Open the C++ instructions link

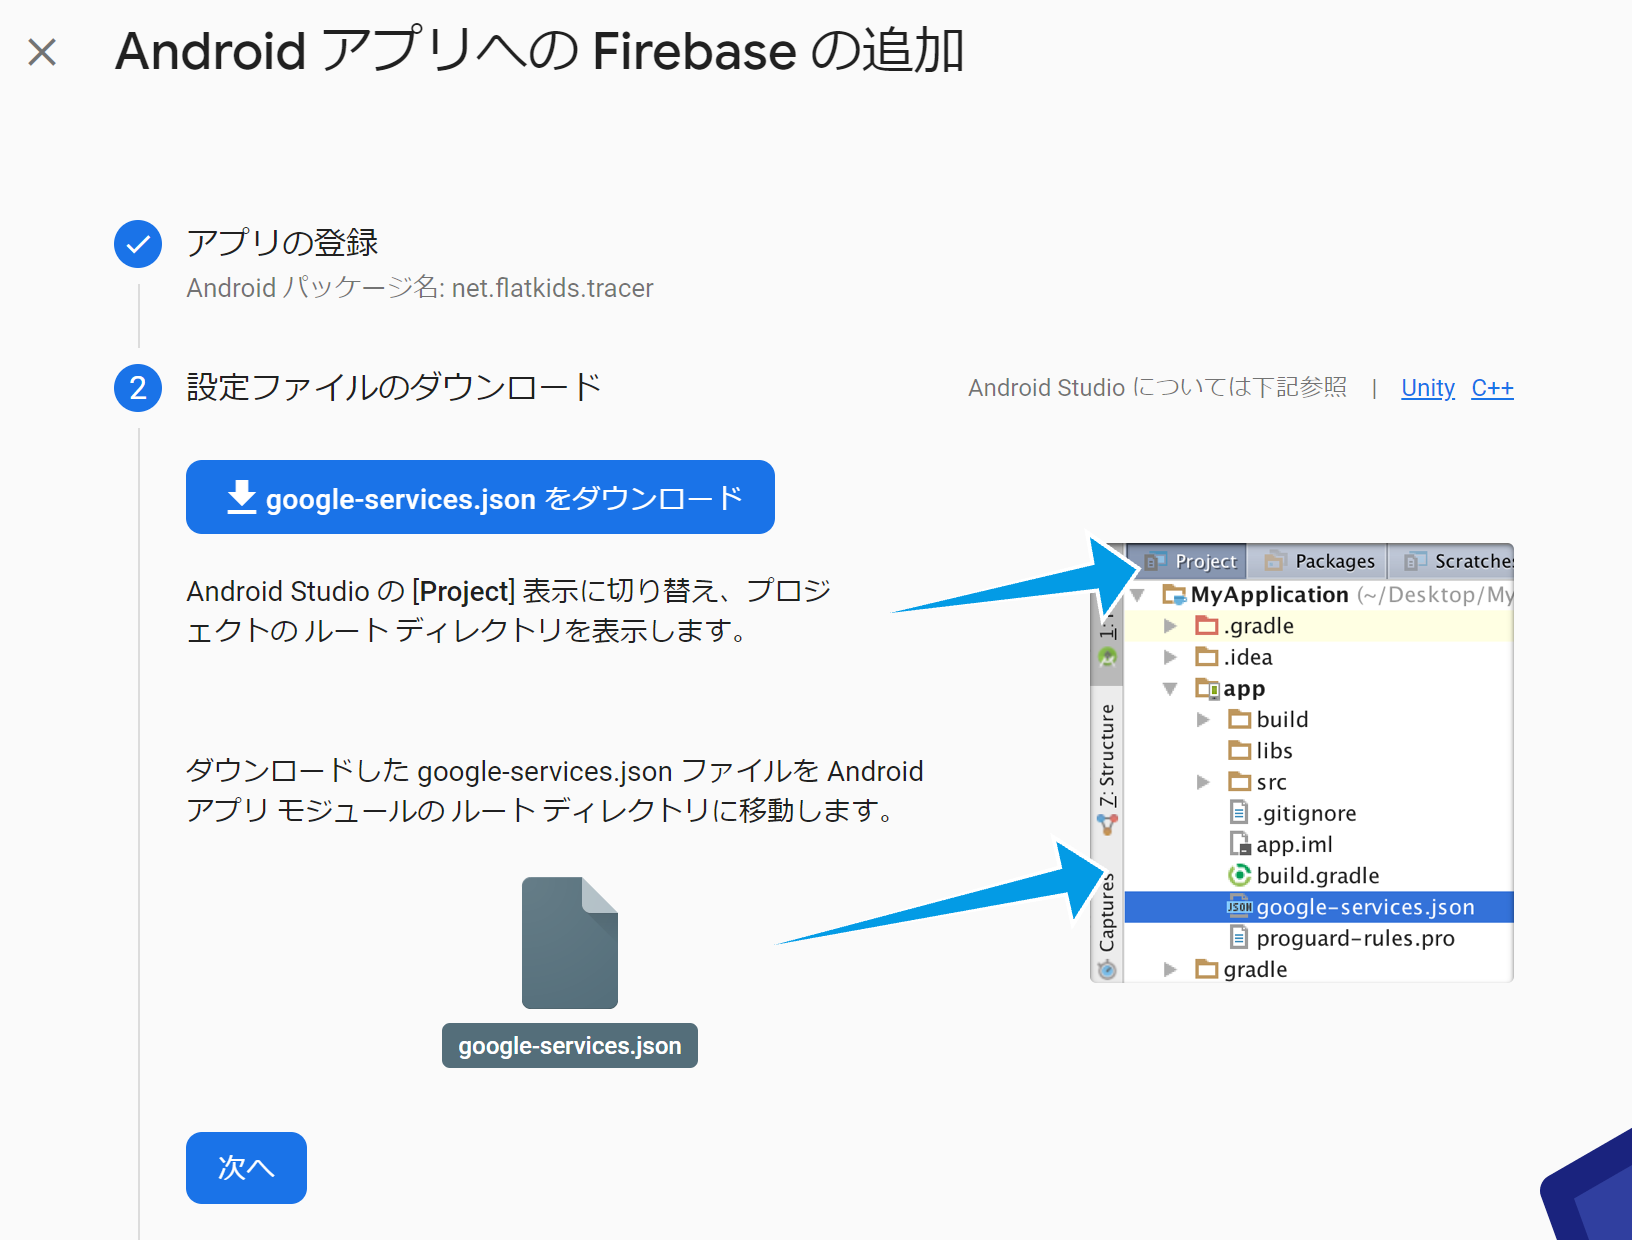click(x=1492, y=388)
